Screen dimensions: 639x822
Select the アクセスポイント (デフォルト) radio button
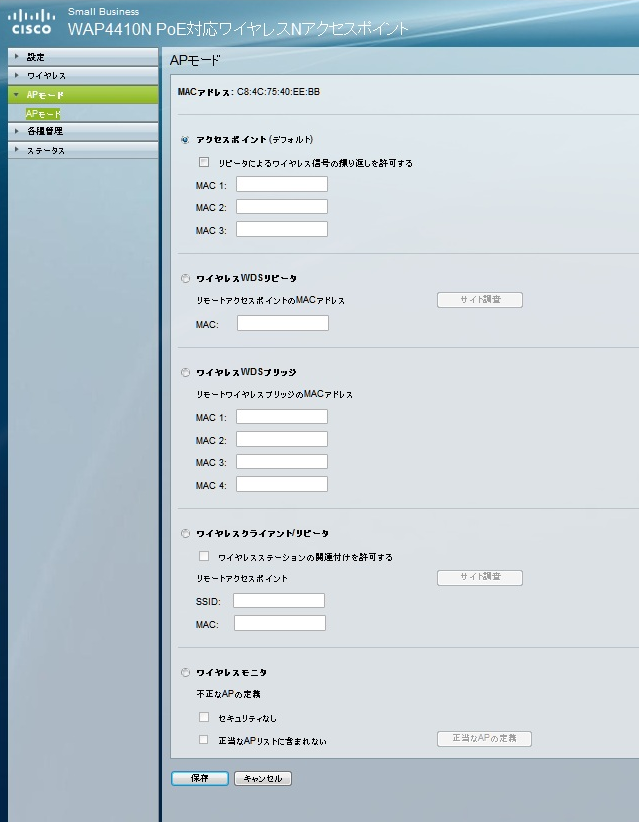click(x=185, y=140)
